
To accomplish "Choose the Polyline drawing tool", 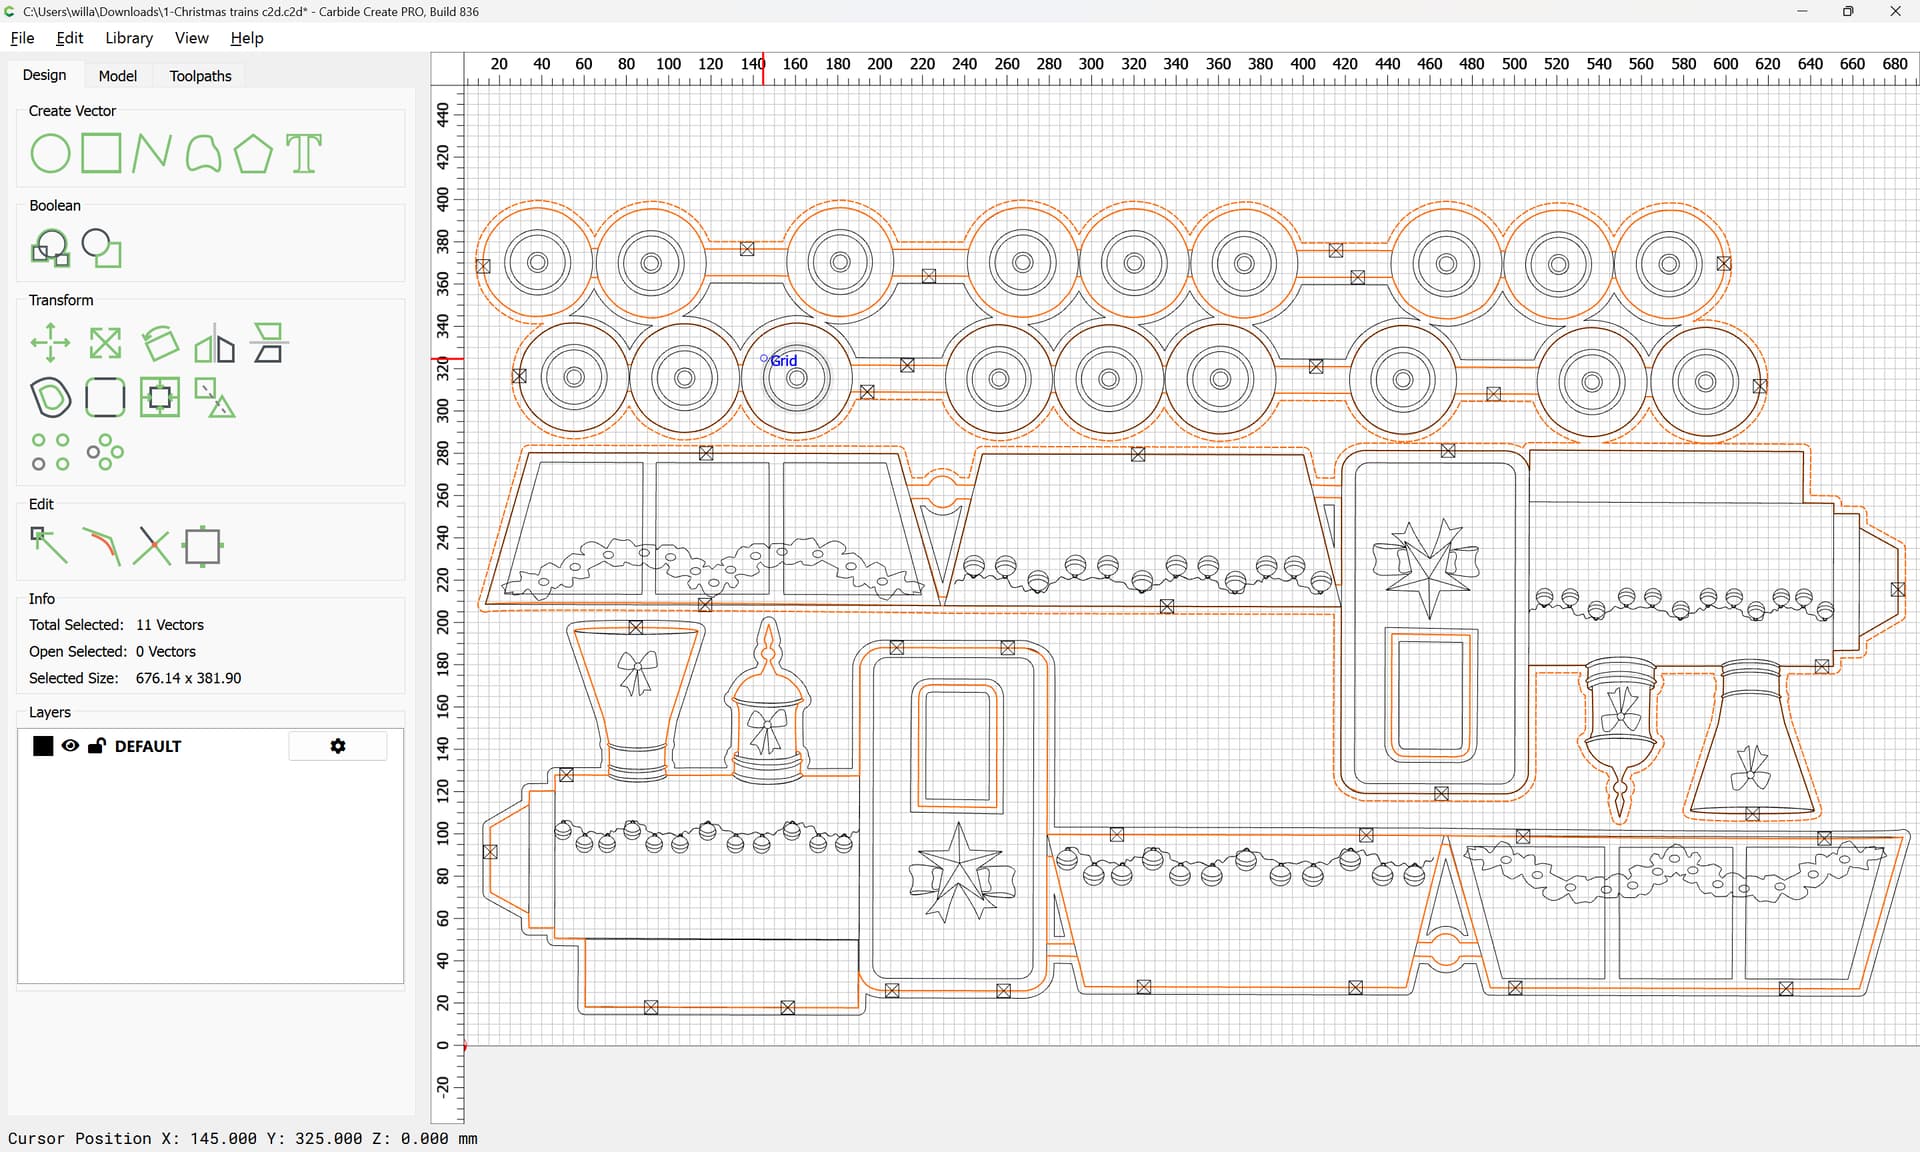I will click(151, 154).
